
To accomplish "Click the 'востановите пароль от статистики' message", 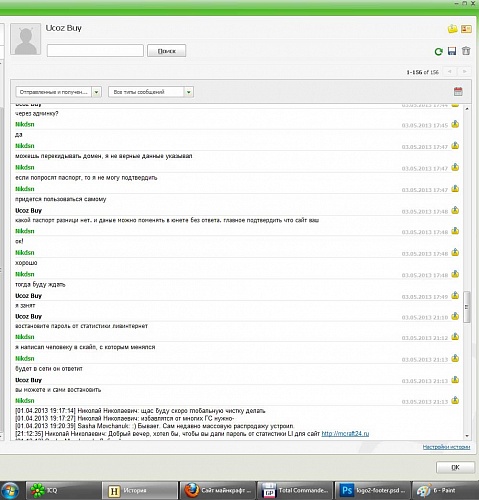I will tap(81, 326).
